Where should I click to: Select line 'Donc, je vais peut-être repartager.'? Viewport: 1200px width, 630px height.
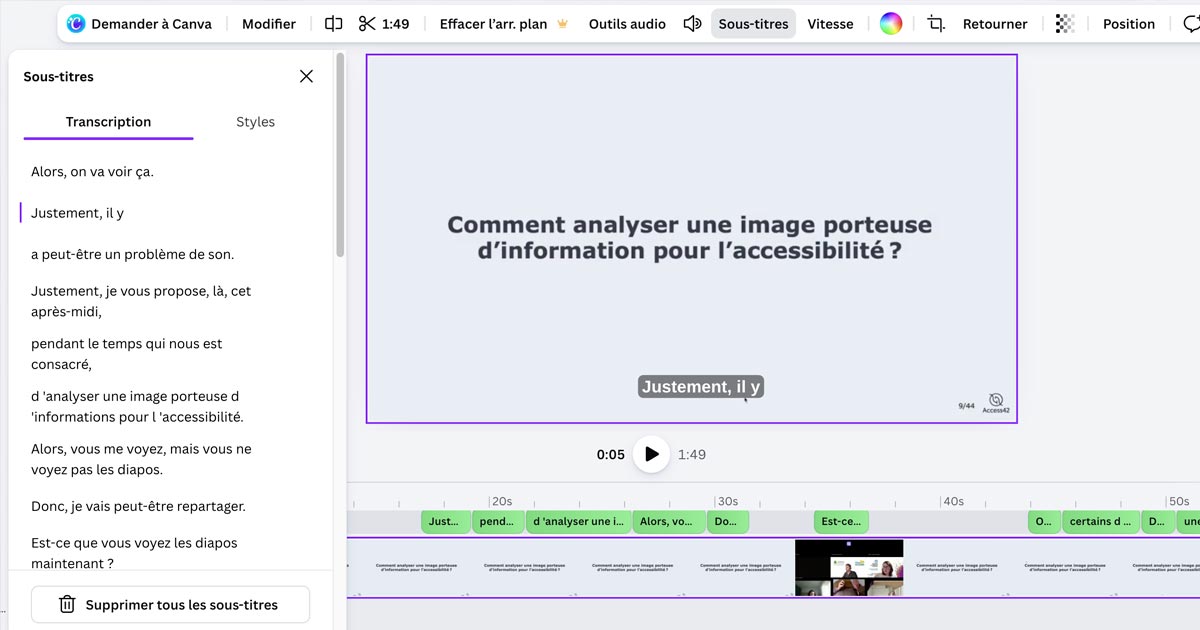point(138,506)
